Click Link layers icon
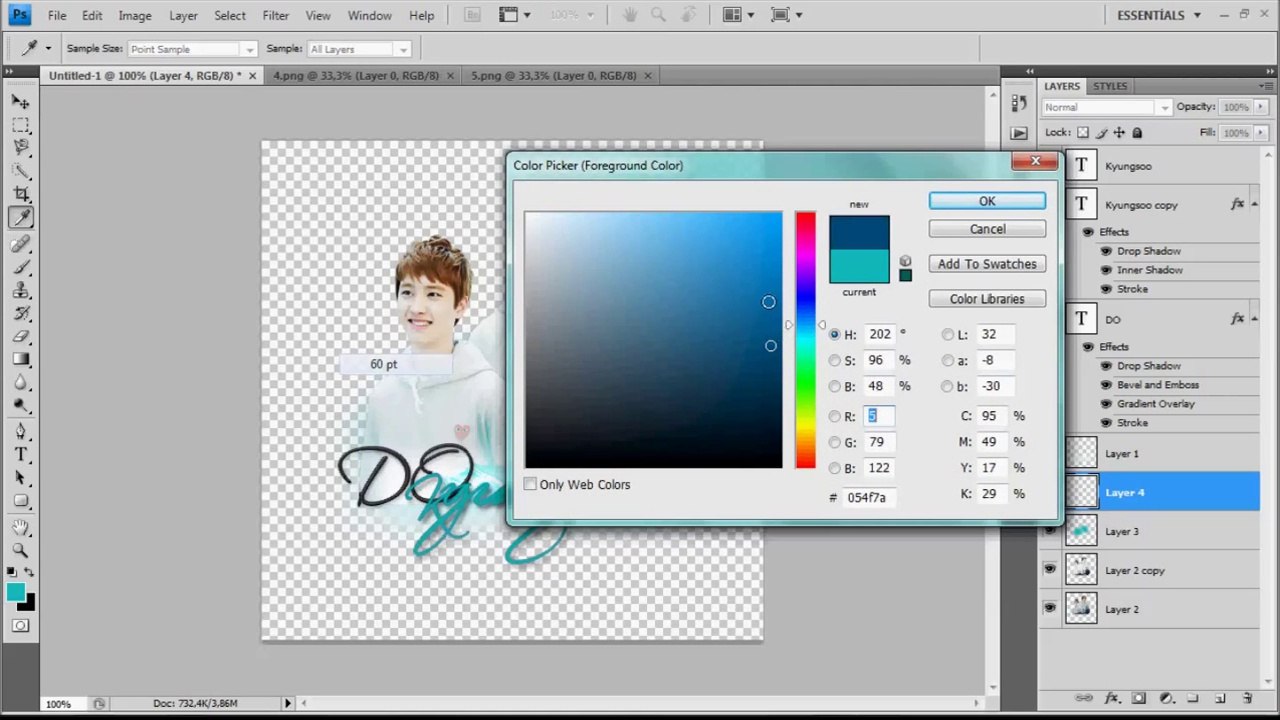Screen dimensions: 1280x720 1084,698
